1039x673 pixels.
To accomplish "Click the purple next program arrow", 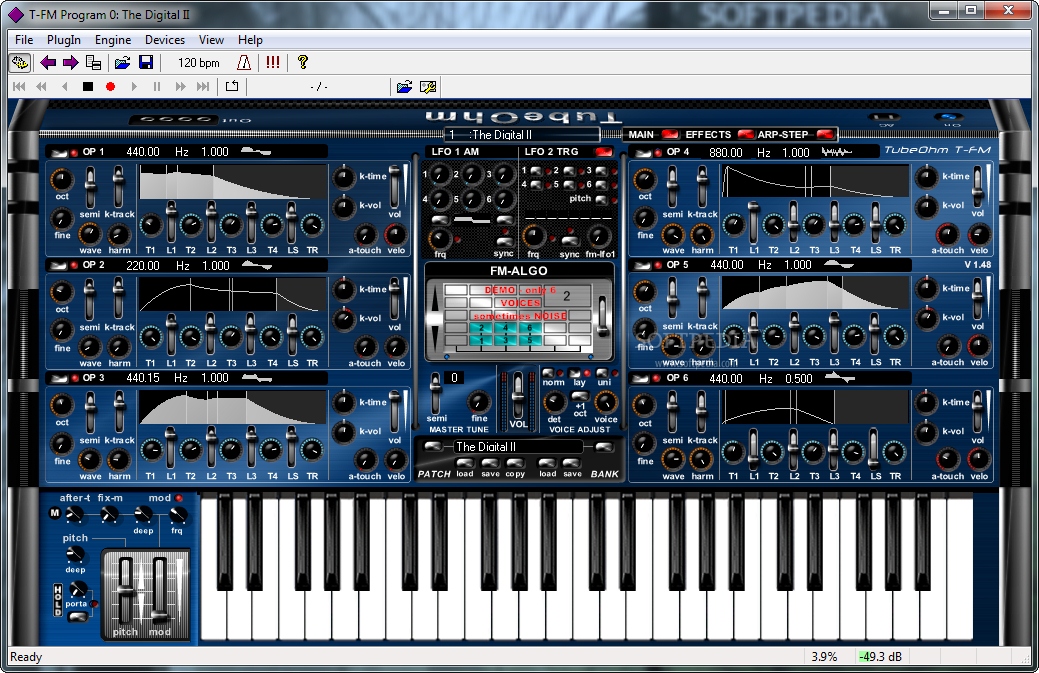I will coord(70,63).
